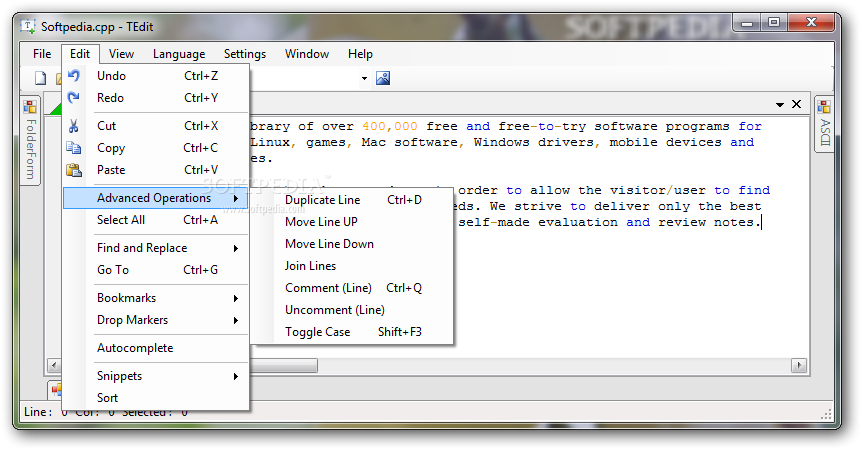This screenshot has height=450, width=862.
Task: Click the picture icon in the toolbar
Action: click(383, 78)
